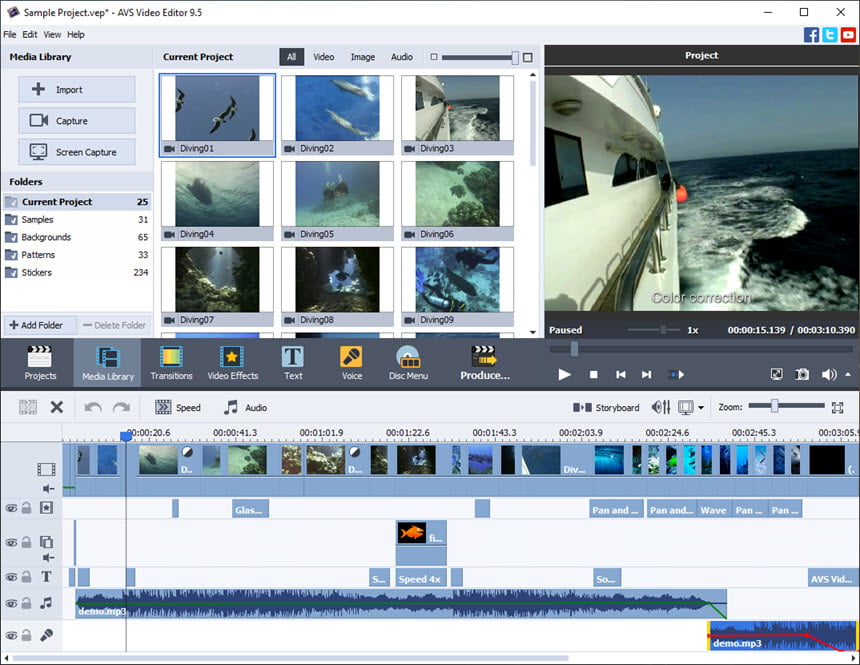
Task: Click the volume speaker icon in preview
Action: [829, 375]
